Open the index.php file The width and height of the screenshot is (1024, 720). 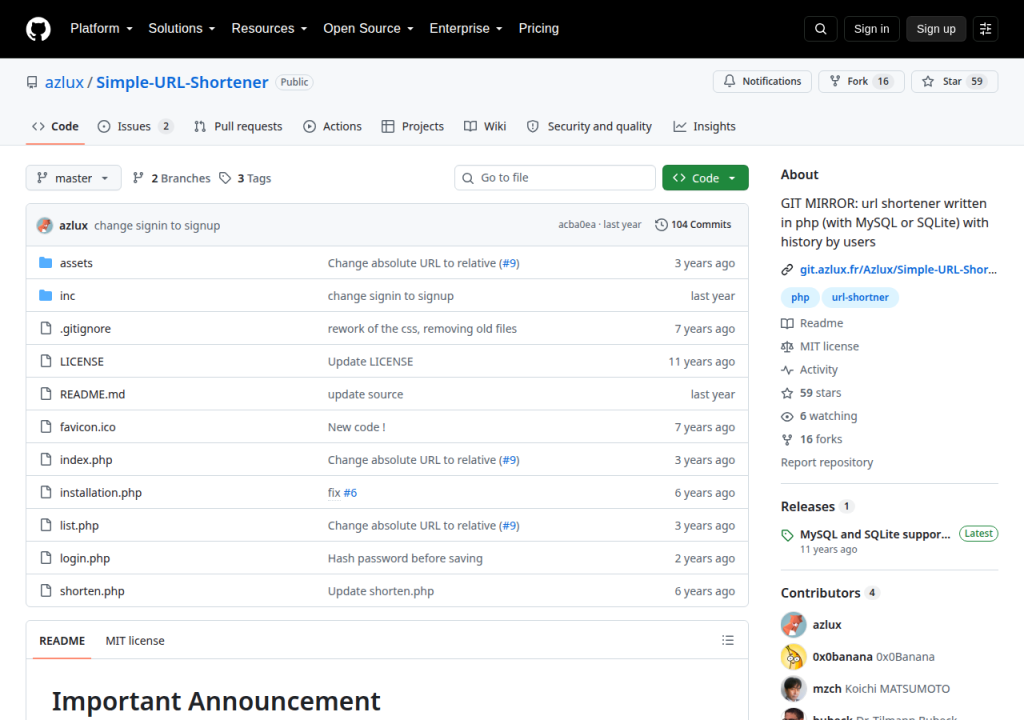point(86,459)
